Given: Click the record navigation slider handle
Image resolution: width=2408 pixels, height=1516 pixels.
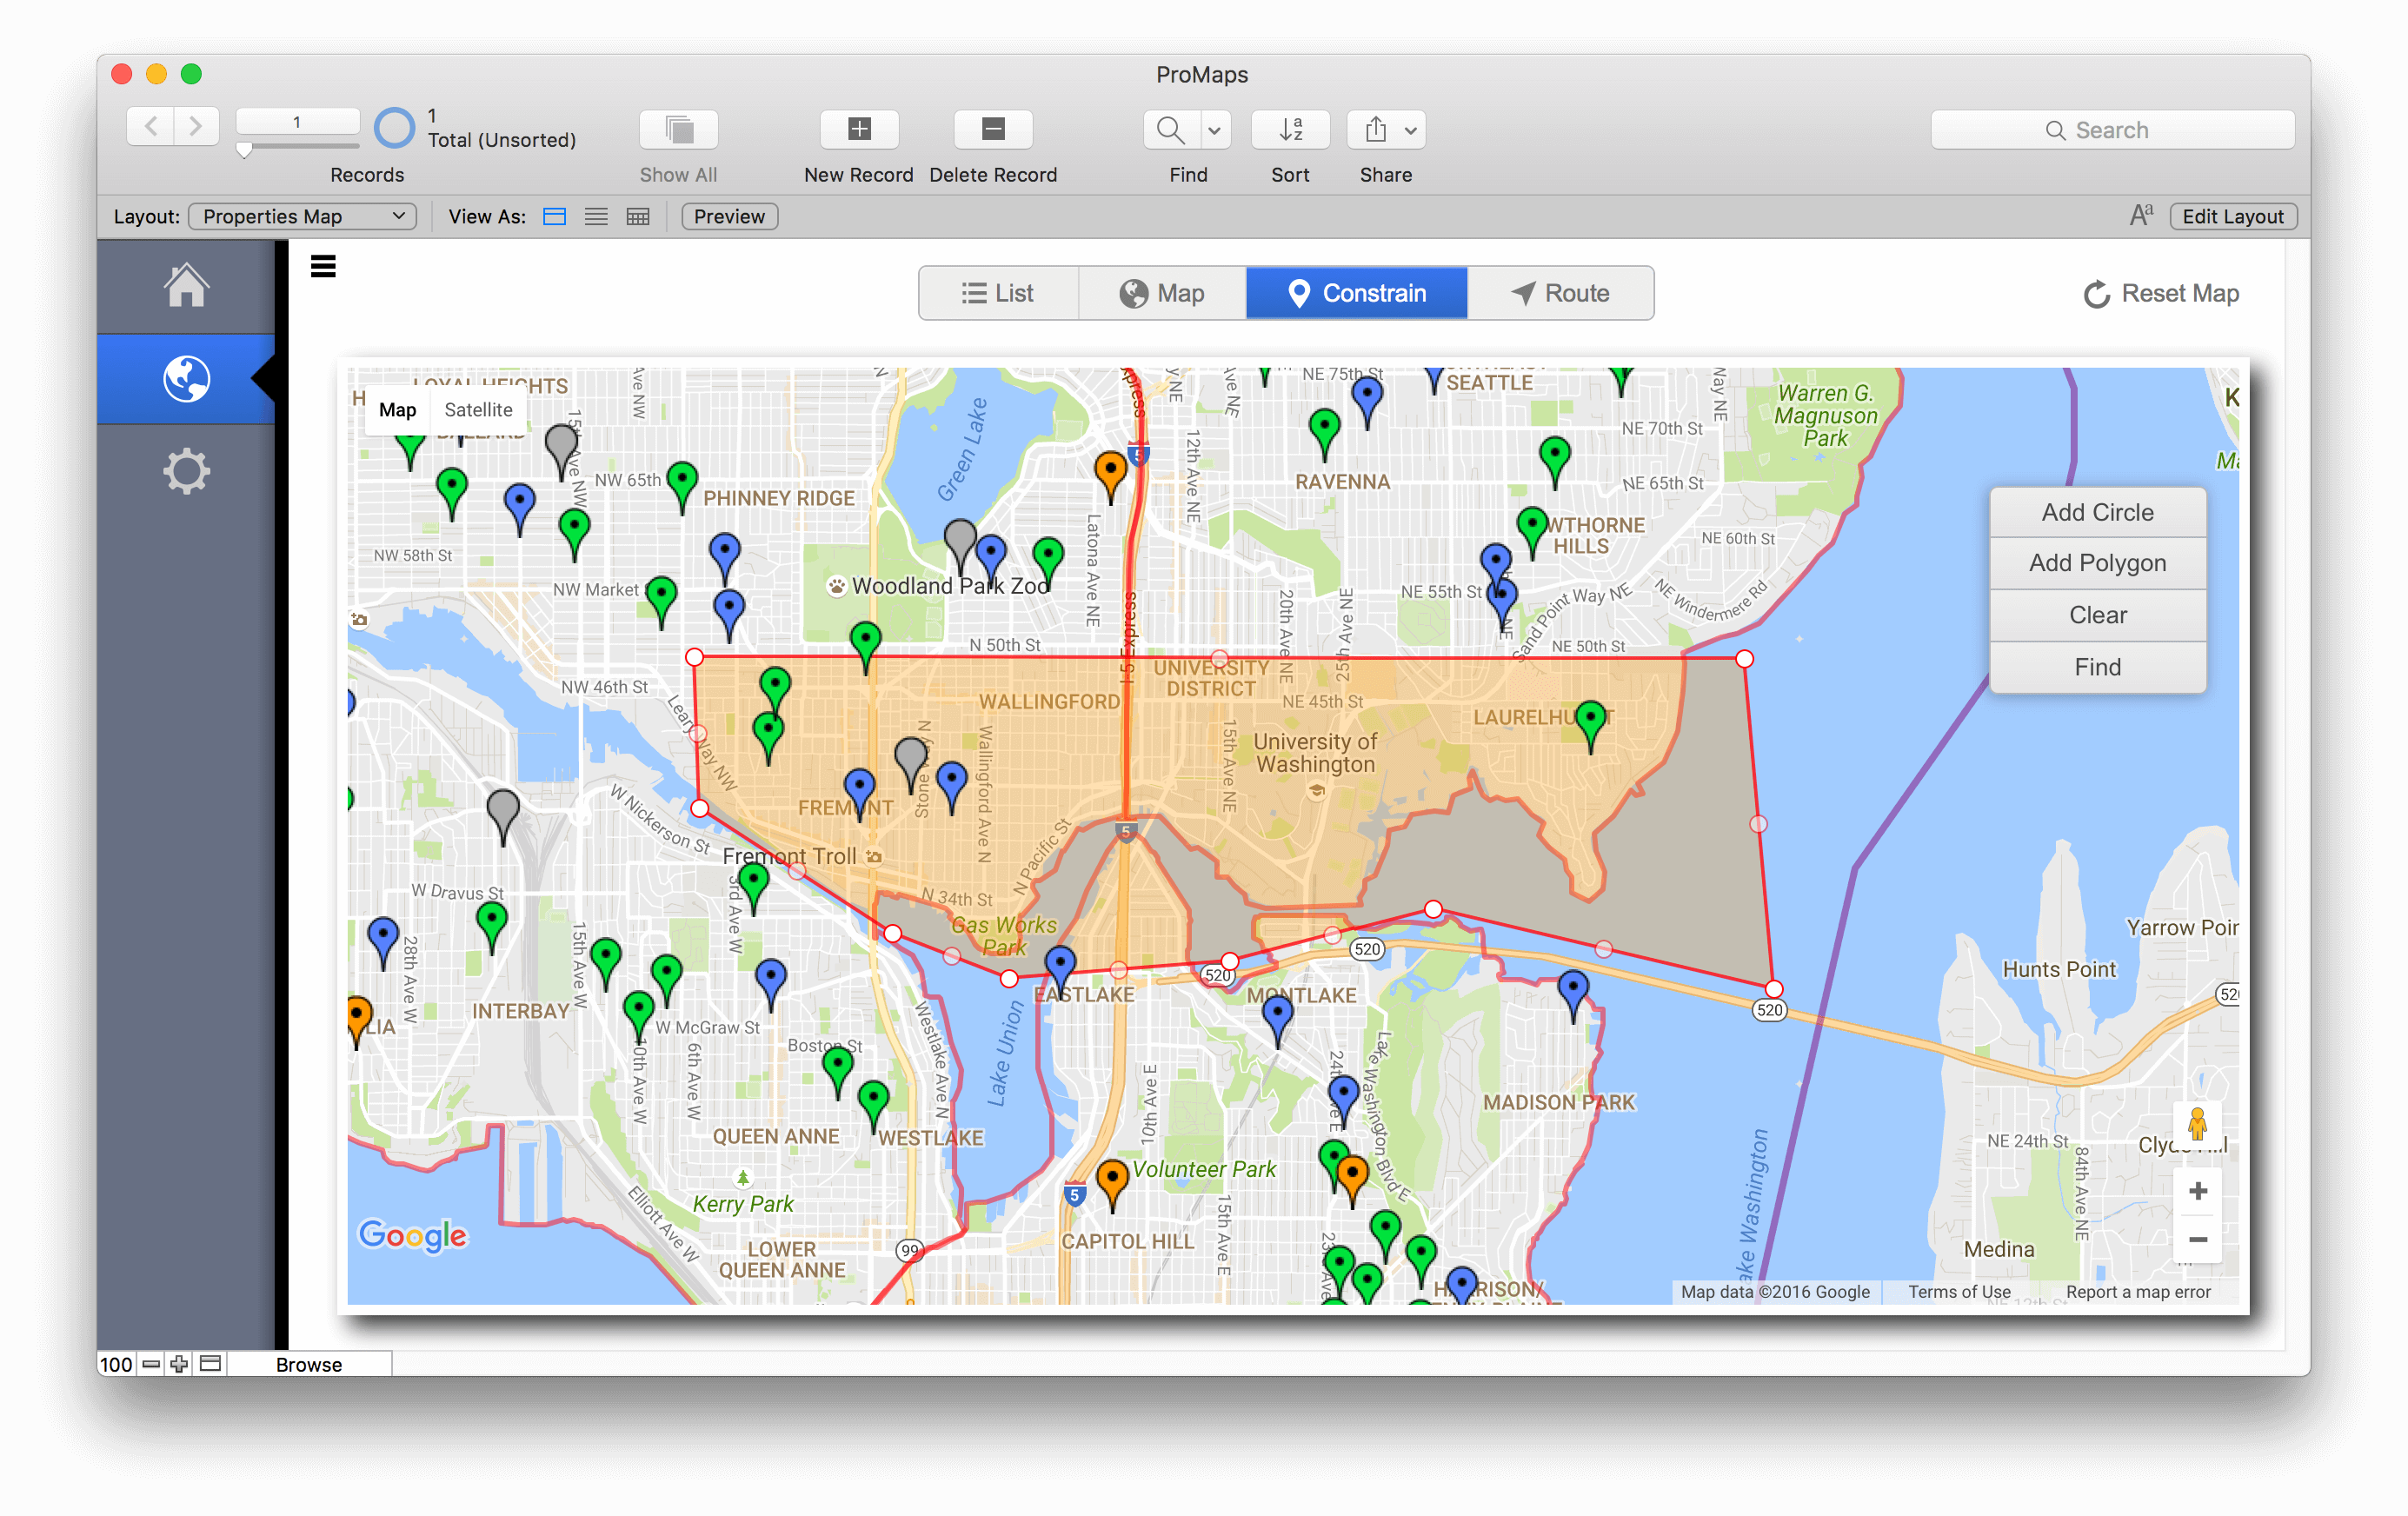Looking at the screenshot, I should (x=245, y=151).
